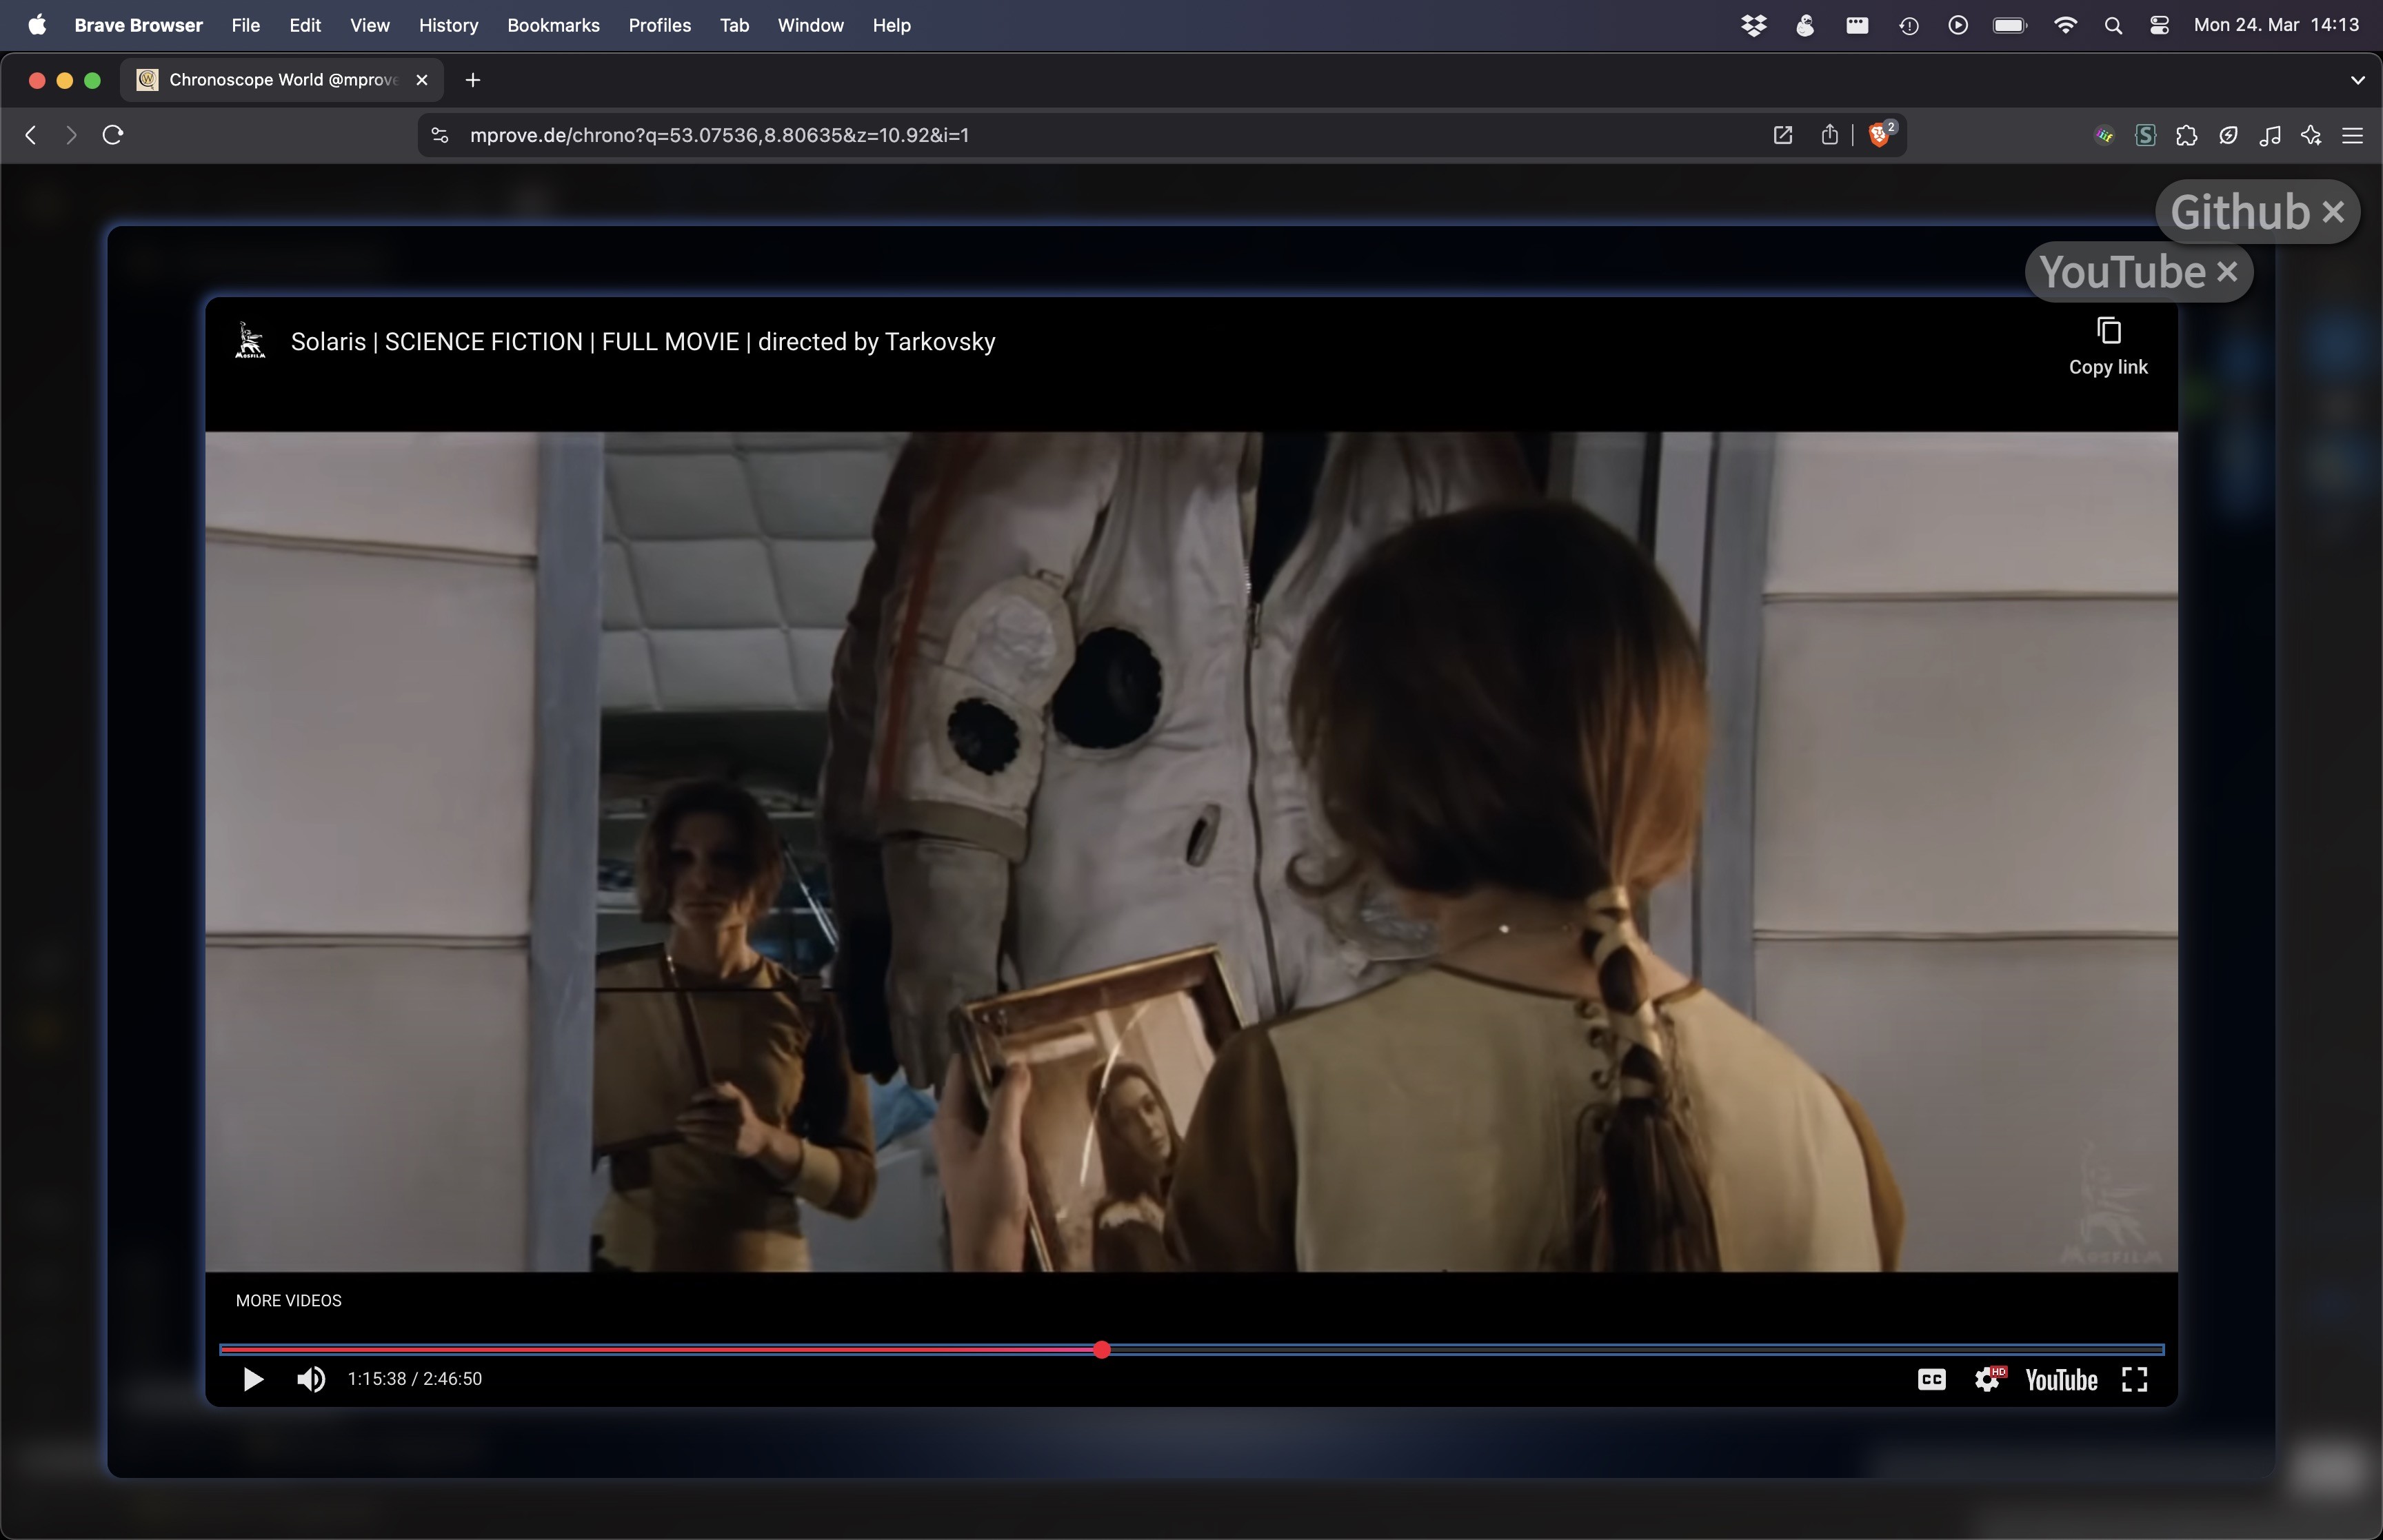Open YouTube player settings gear
Viewport: 2383px width, 1540px height.
point(1989,1380)
